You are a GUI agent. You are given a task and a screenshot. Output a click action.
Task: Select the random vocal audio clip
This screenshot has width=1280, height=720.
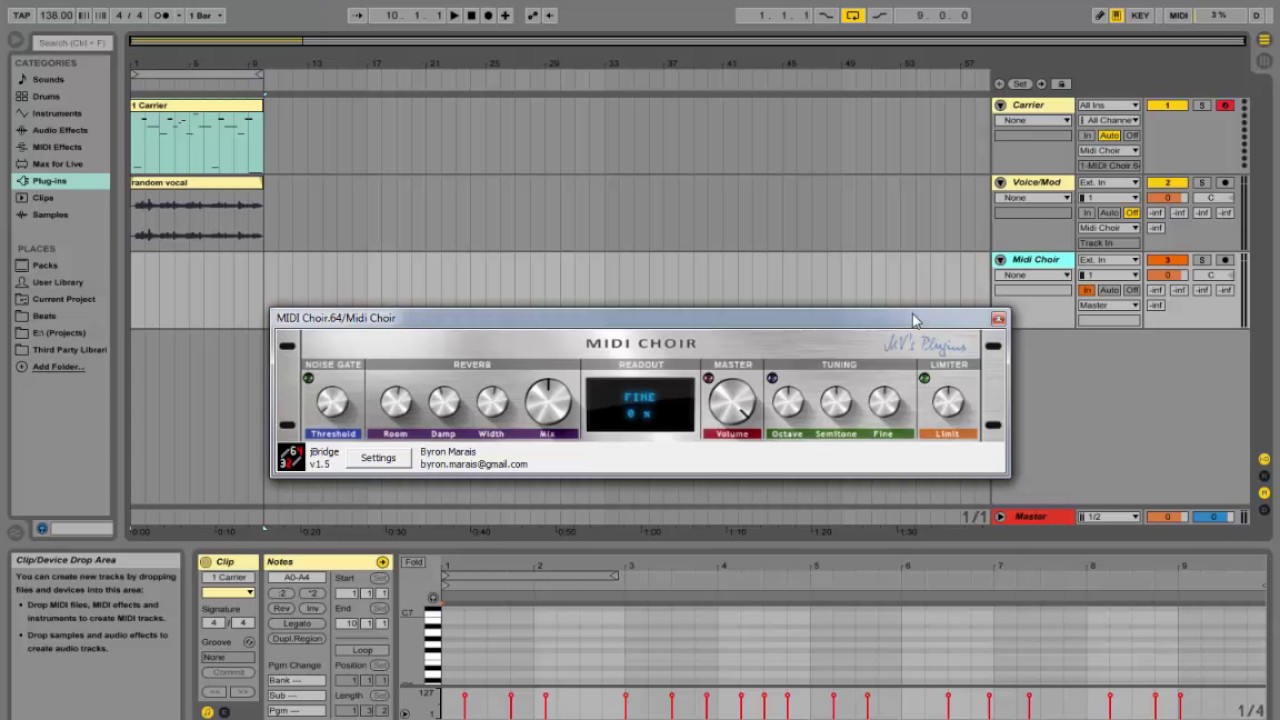pos(197,182)
